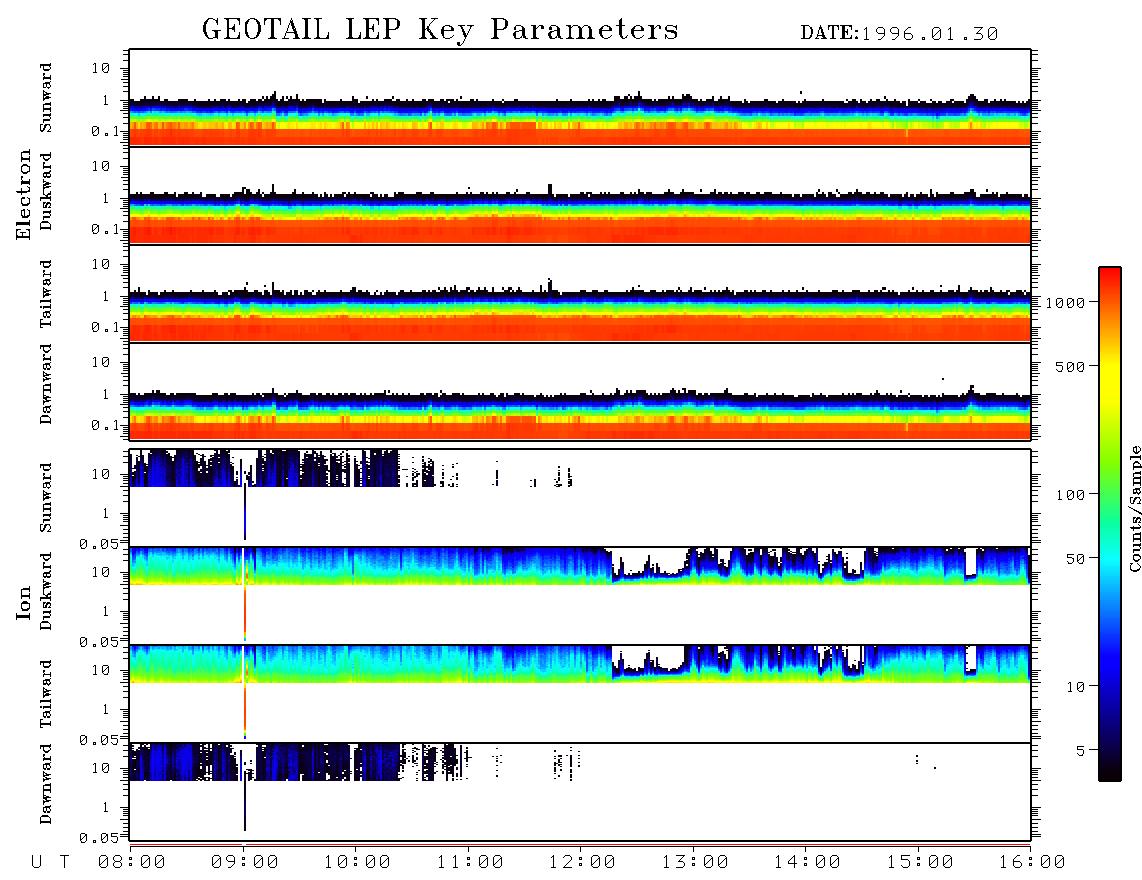Select the Electron 'Dawnward' axis label
Image resolution: width=1142 pixels, height=880 pixels.
[x=46, y=384]
